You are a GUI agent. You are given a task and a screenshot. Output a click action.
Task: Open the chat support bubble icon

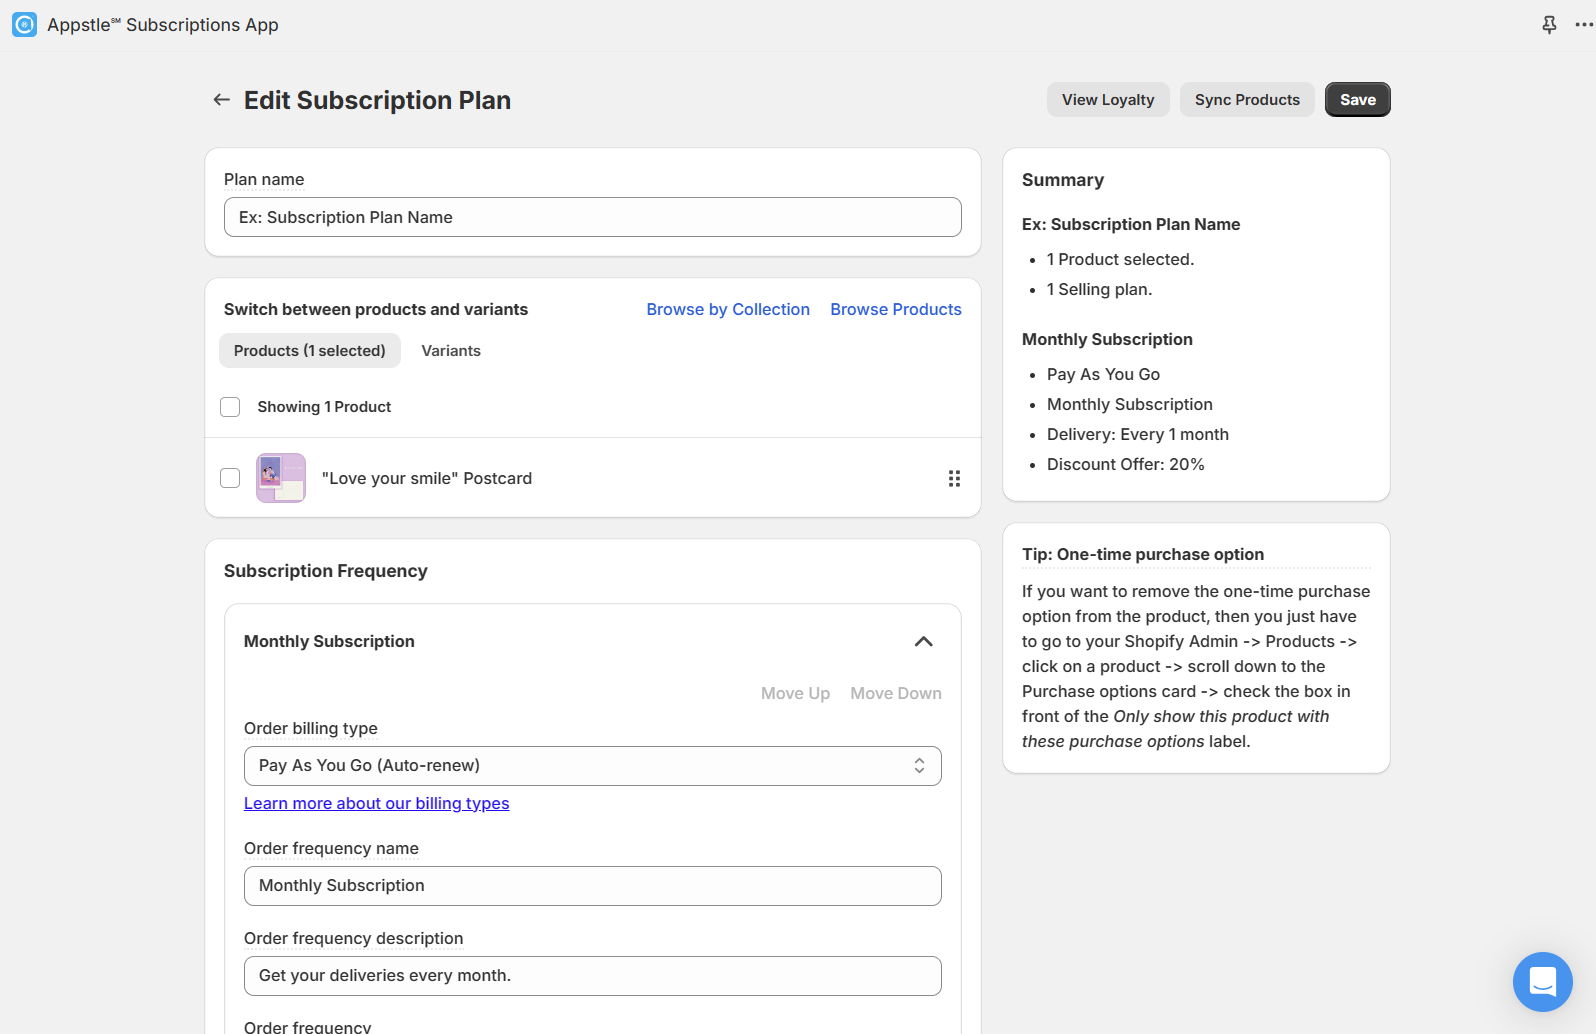tap(1543, 982)
